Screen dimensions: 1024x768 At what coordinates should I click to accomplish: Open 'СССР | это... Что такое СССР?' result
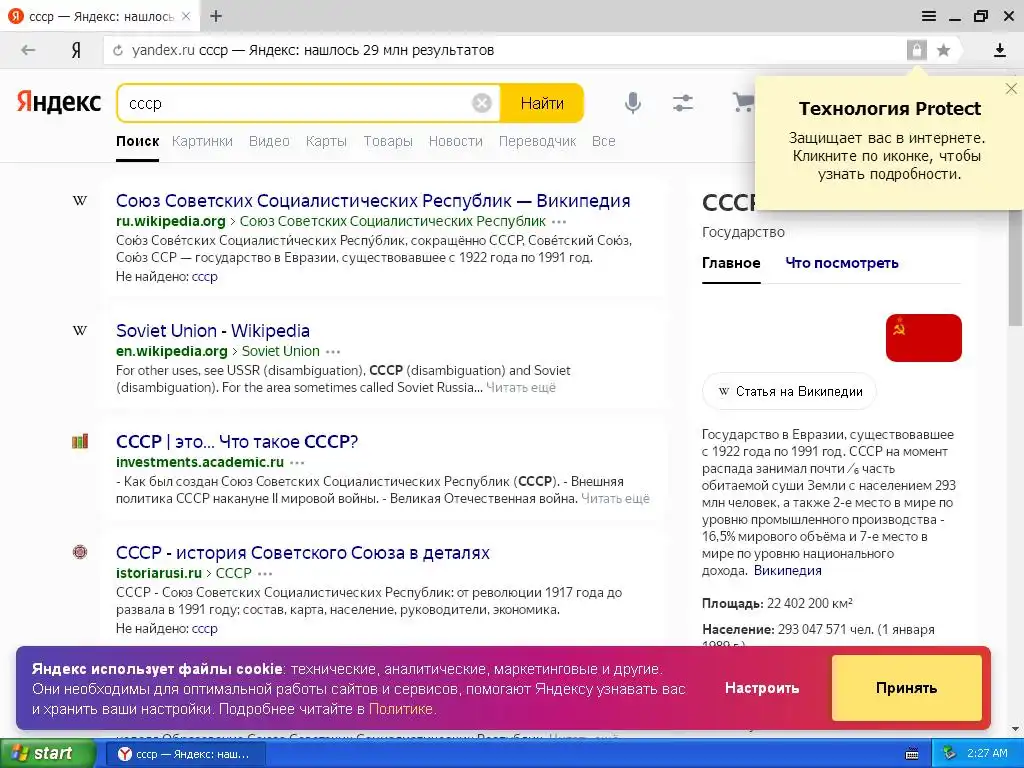click(237, 441)
